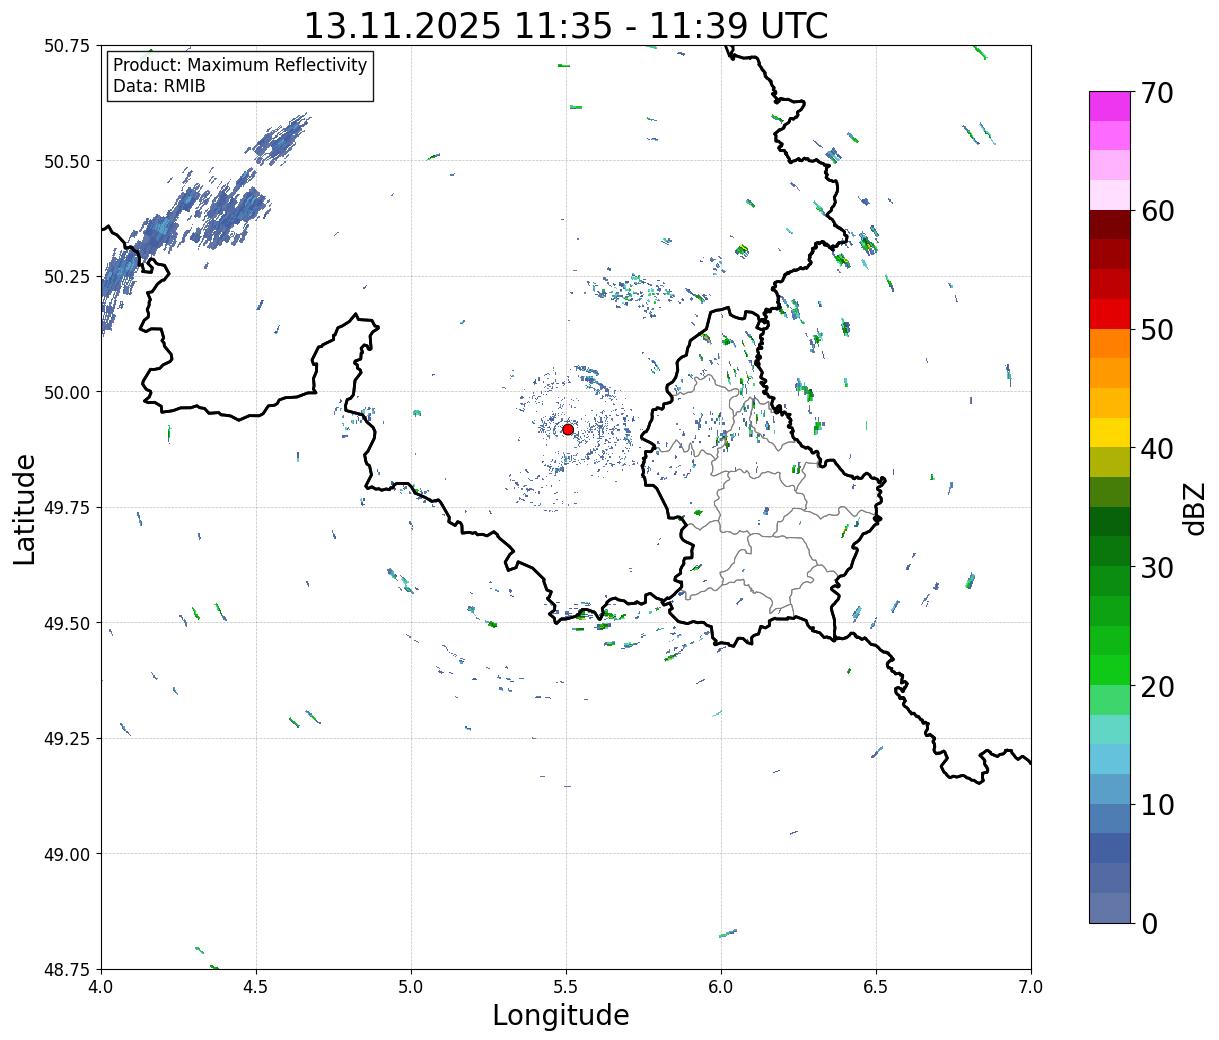Click the longitude tick label 6.0

721,987
